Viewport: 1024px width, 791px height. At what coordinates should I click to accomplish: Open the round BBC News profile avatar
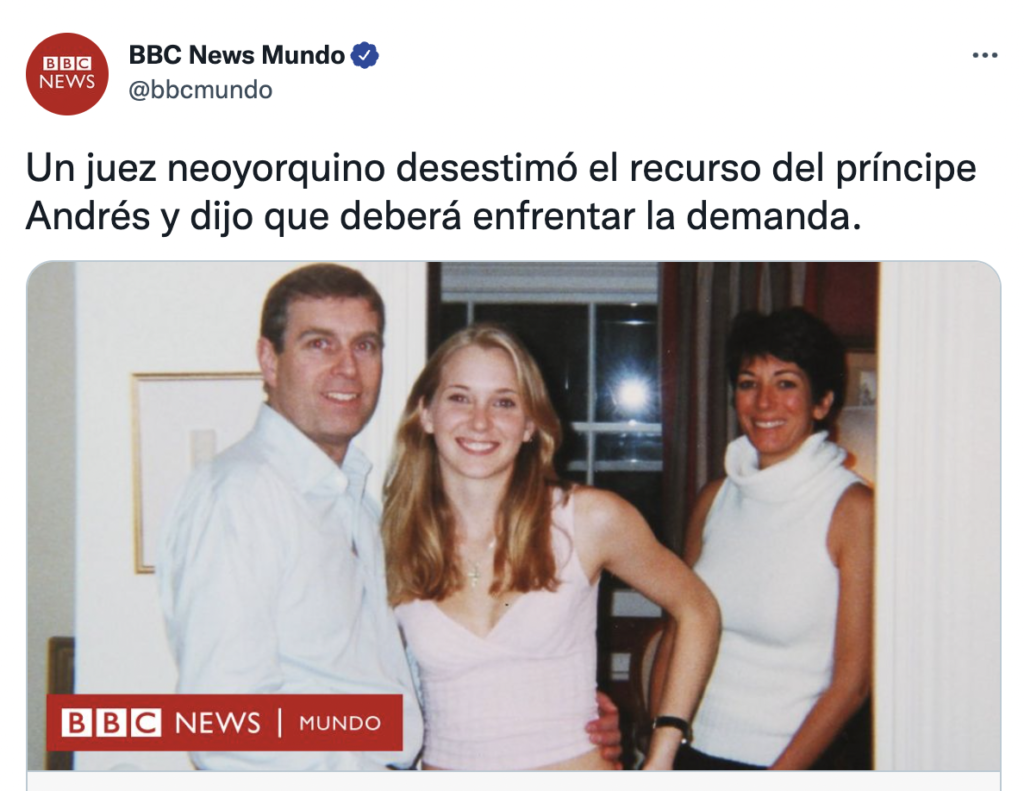[x=67, y=74]
